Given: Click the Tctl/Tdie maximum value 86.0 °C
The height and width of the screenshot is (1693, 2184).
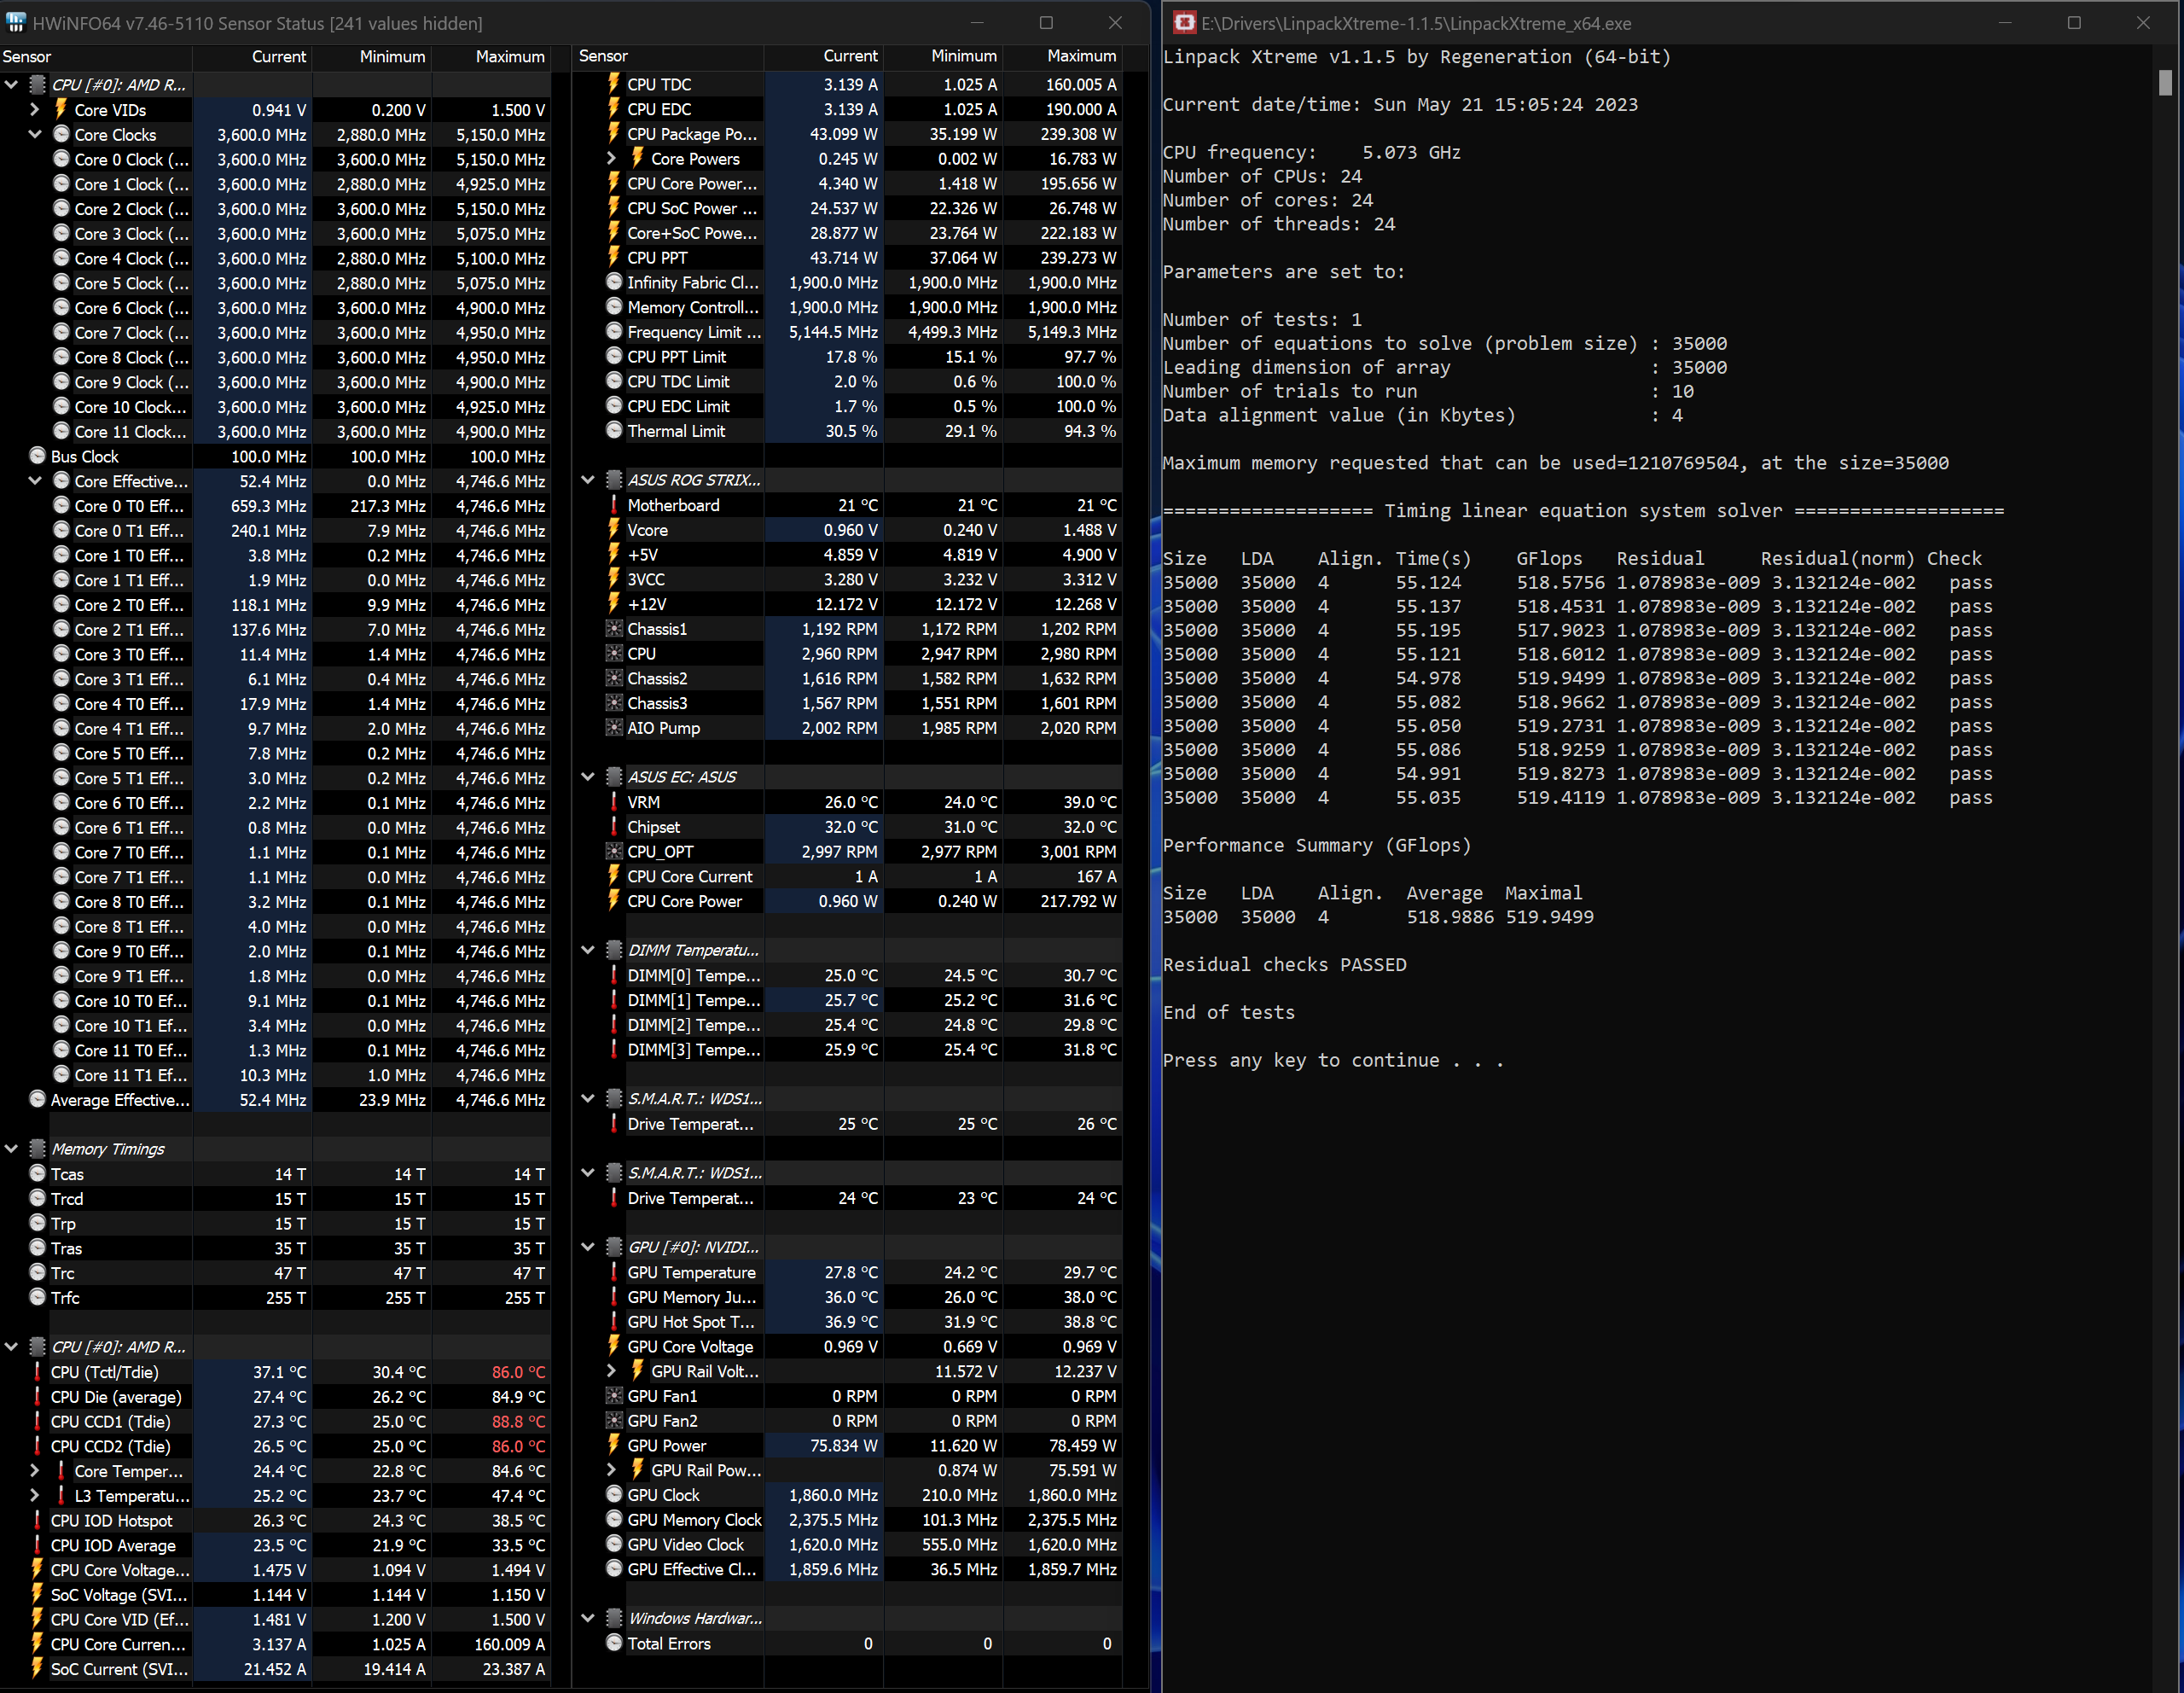Looking at the screenshot, I should [x=518, y=1372].
